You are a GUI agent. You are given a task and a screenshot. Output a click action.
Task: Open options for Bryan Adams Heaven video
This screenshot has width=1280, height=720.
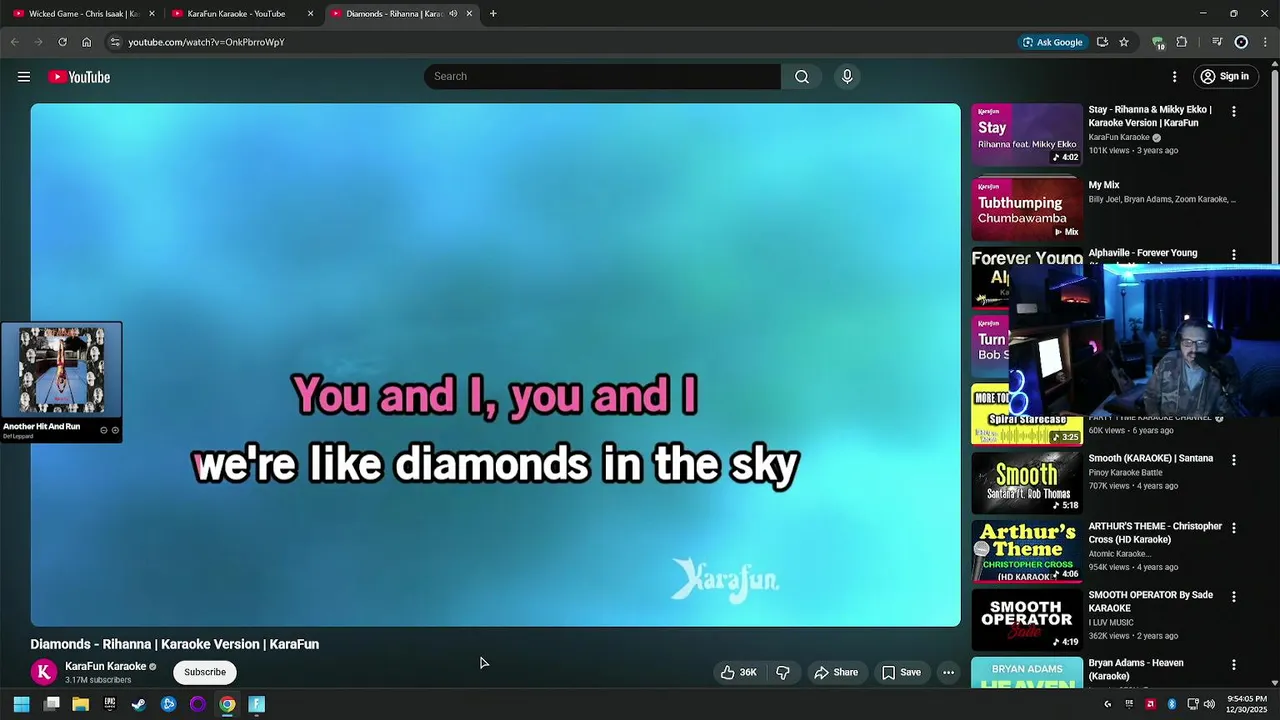(x=1234, y=665)
